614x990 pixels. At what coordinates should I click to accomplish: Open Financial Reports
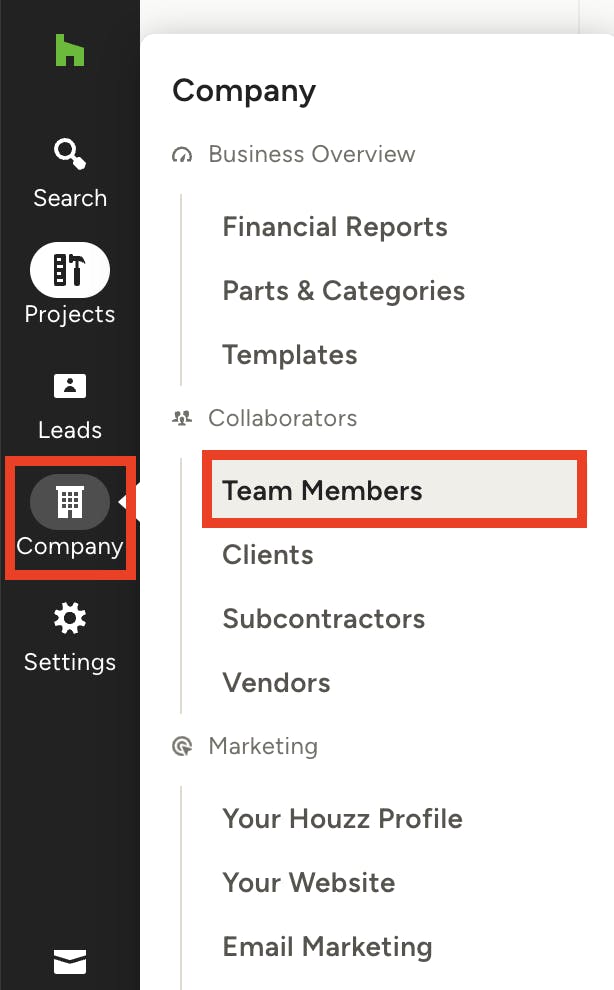coord(335,227)
